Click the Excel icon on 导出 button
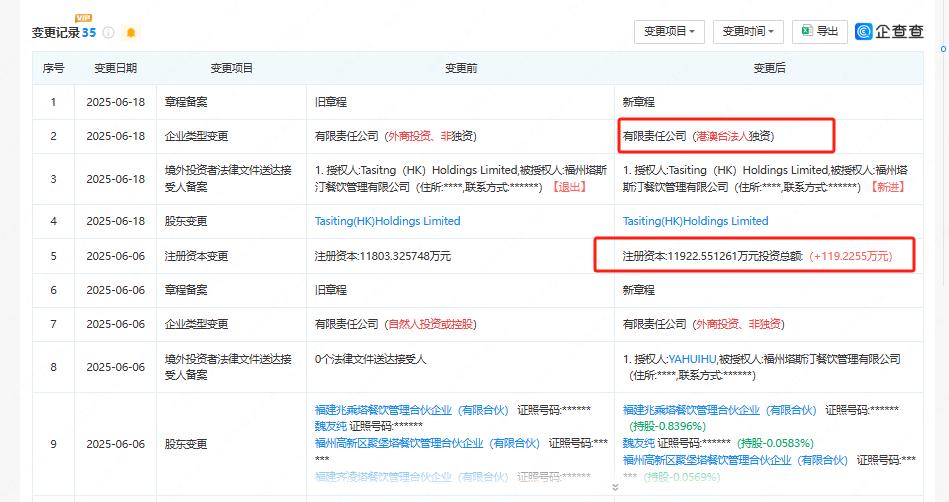The width and height of the screenshot is (949, 502). [x=807, y=31]
